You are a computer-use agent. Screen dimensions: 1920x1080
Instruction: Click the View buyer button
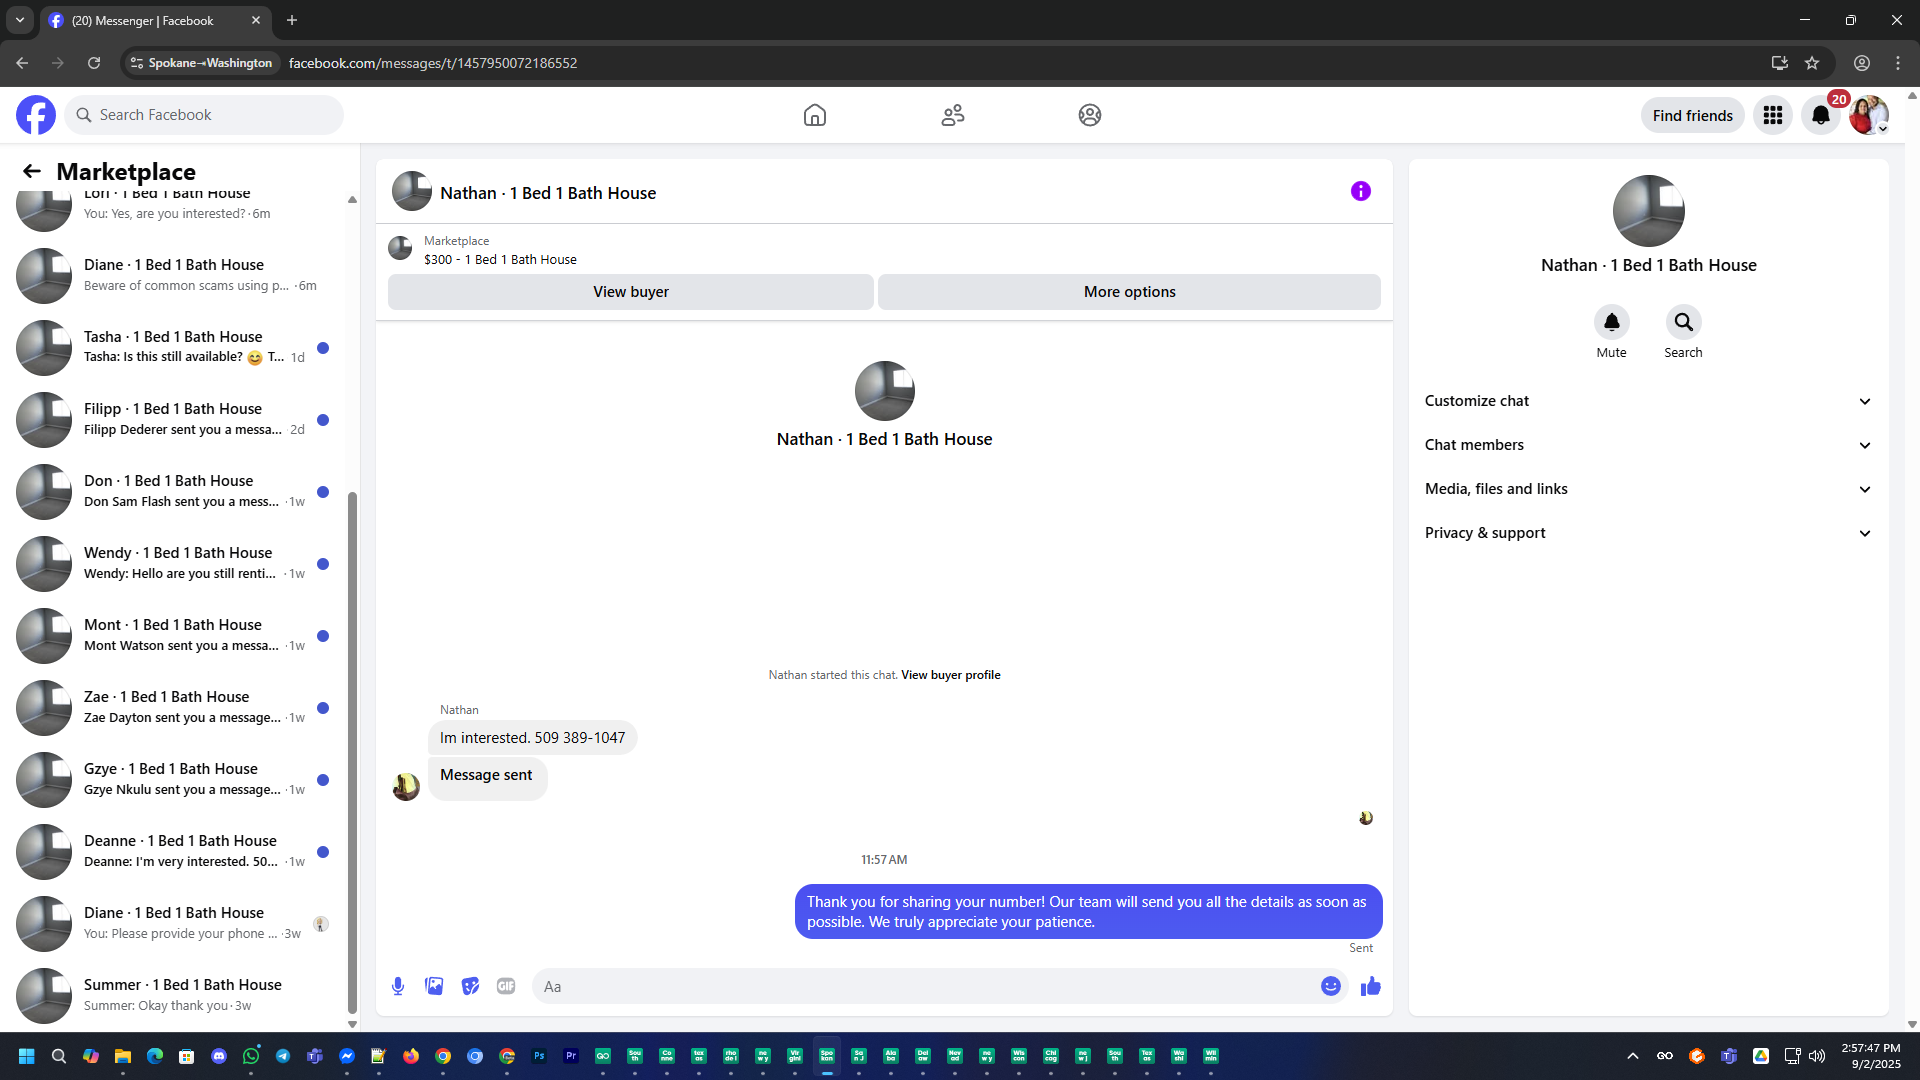[x=630, y=292]
